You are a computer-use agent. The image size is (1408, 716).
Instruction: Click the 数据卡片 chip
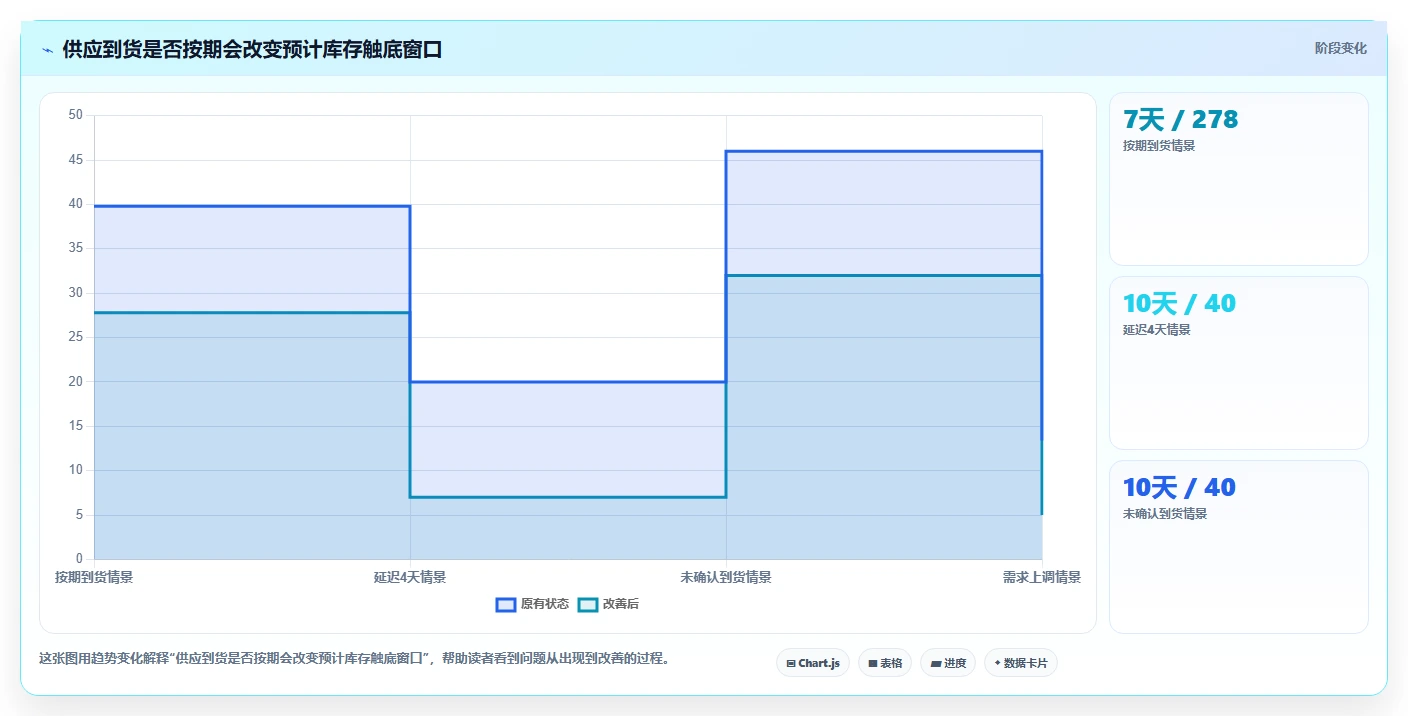click(x=1021, y=663)
